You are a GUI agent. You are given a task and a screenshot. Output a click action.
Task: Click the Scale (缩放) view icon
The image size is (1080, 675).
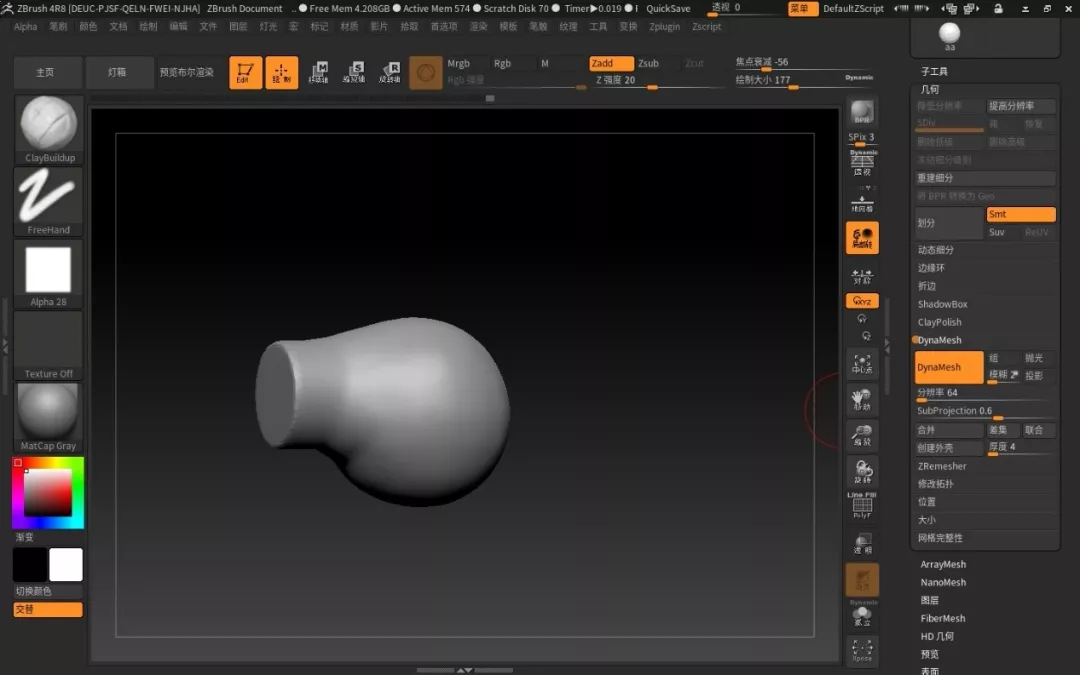[x=862, y=436]
